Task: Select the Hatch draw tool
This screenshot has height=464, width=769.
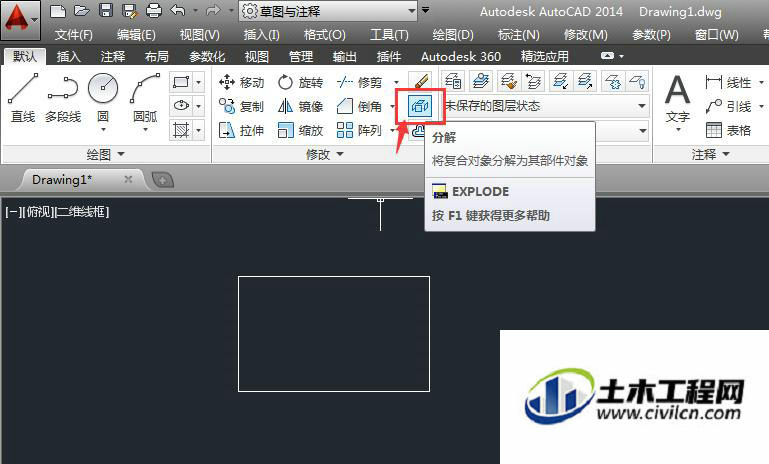Action: point(181,130)
